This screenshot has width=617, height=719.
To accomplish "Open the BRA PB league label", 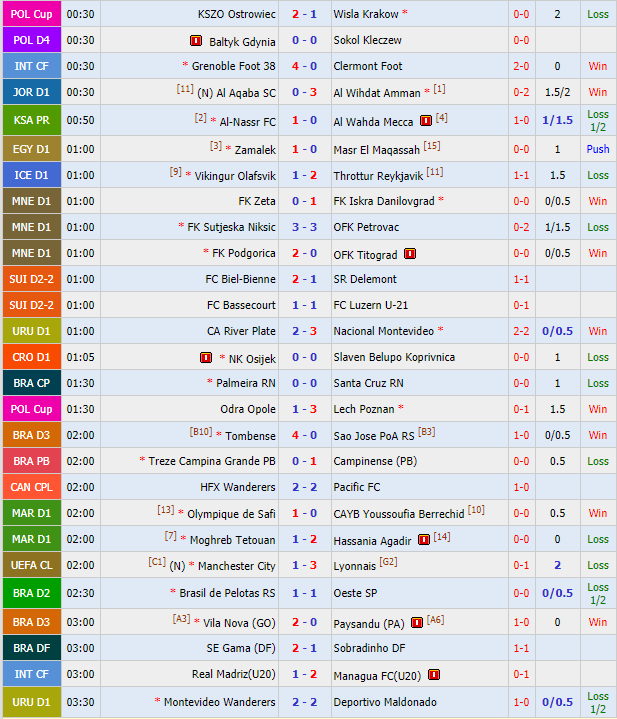I will (32, 461).
